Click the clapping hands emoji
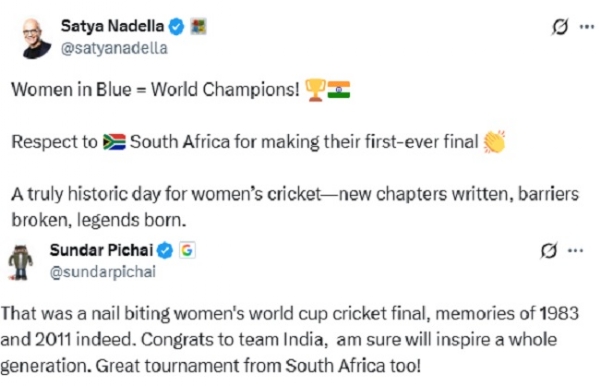The width and height of the screenshot is (600, 386). (x=494, y=142)
